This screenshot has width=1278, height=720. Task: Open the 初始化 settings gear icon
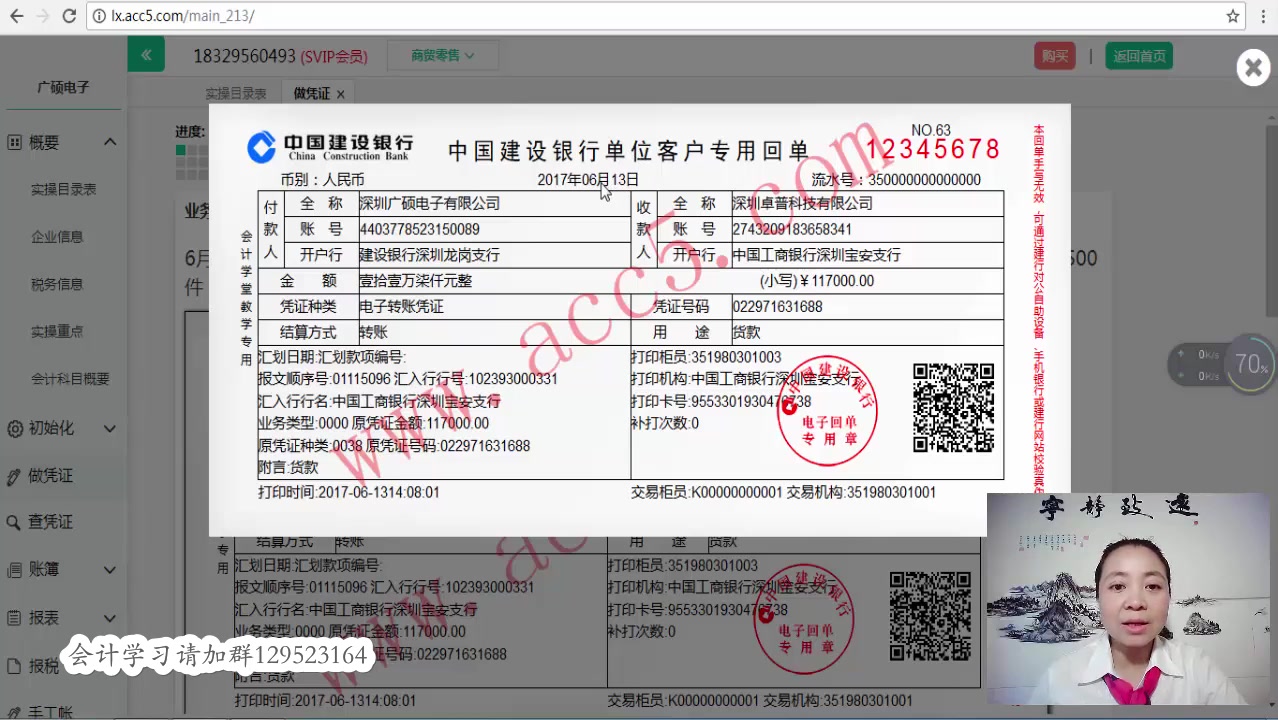15,429
